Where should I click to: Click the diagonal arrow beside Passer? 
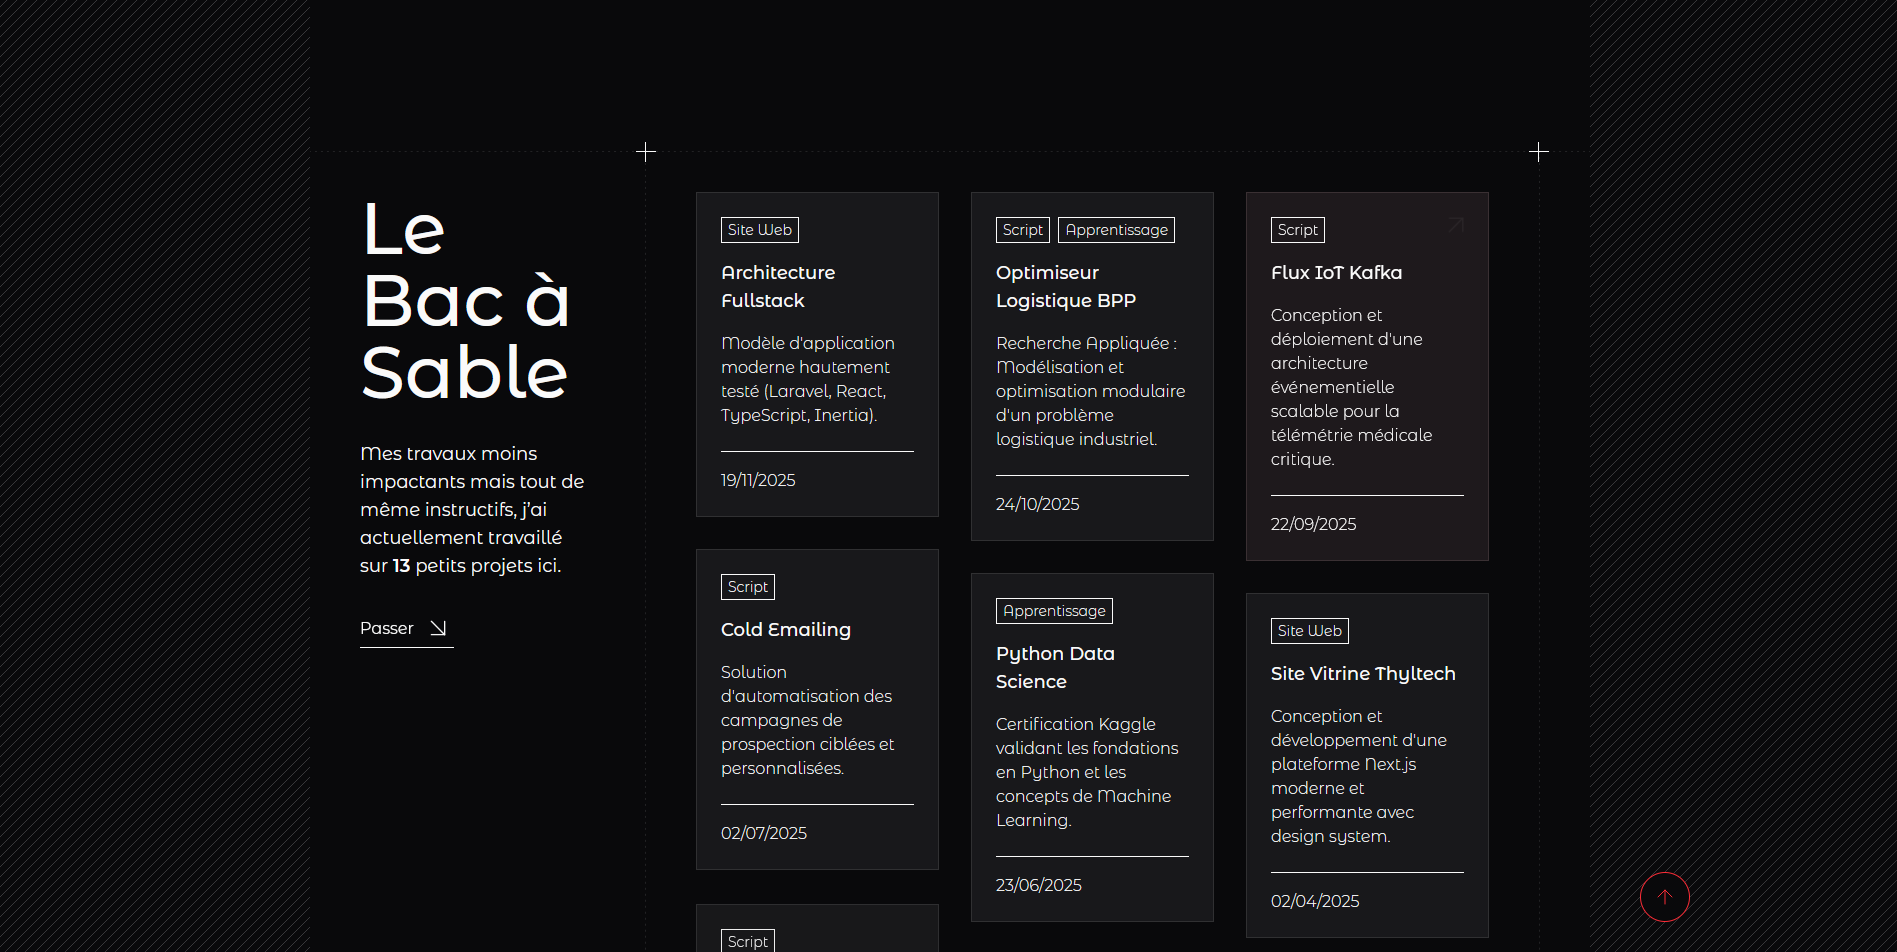tap(438, 628)
